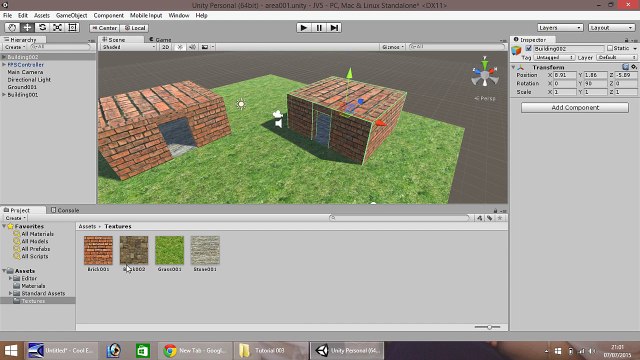Screen dimensions: 640x360
Task: Select the Grass001 texture thumbnail
Action: 169,250
